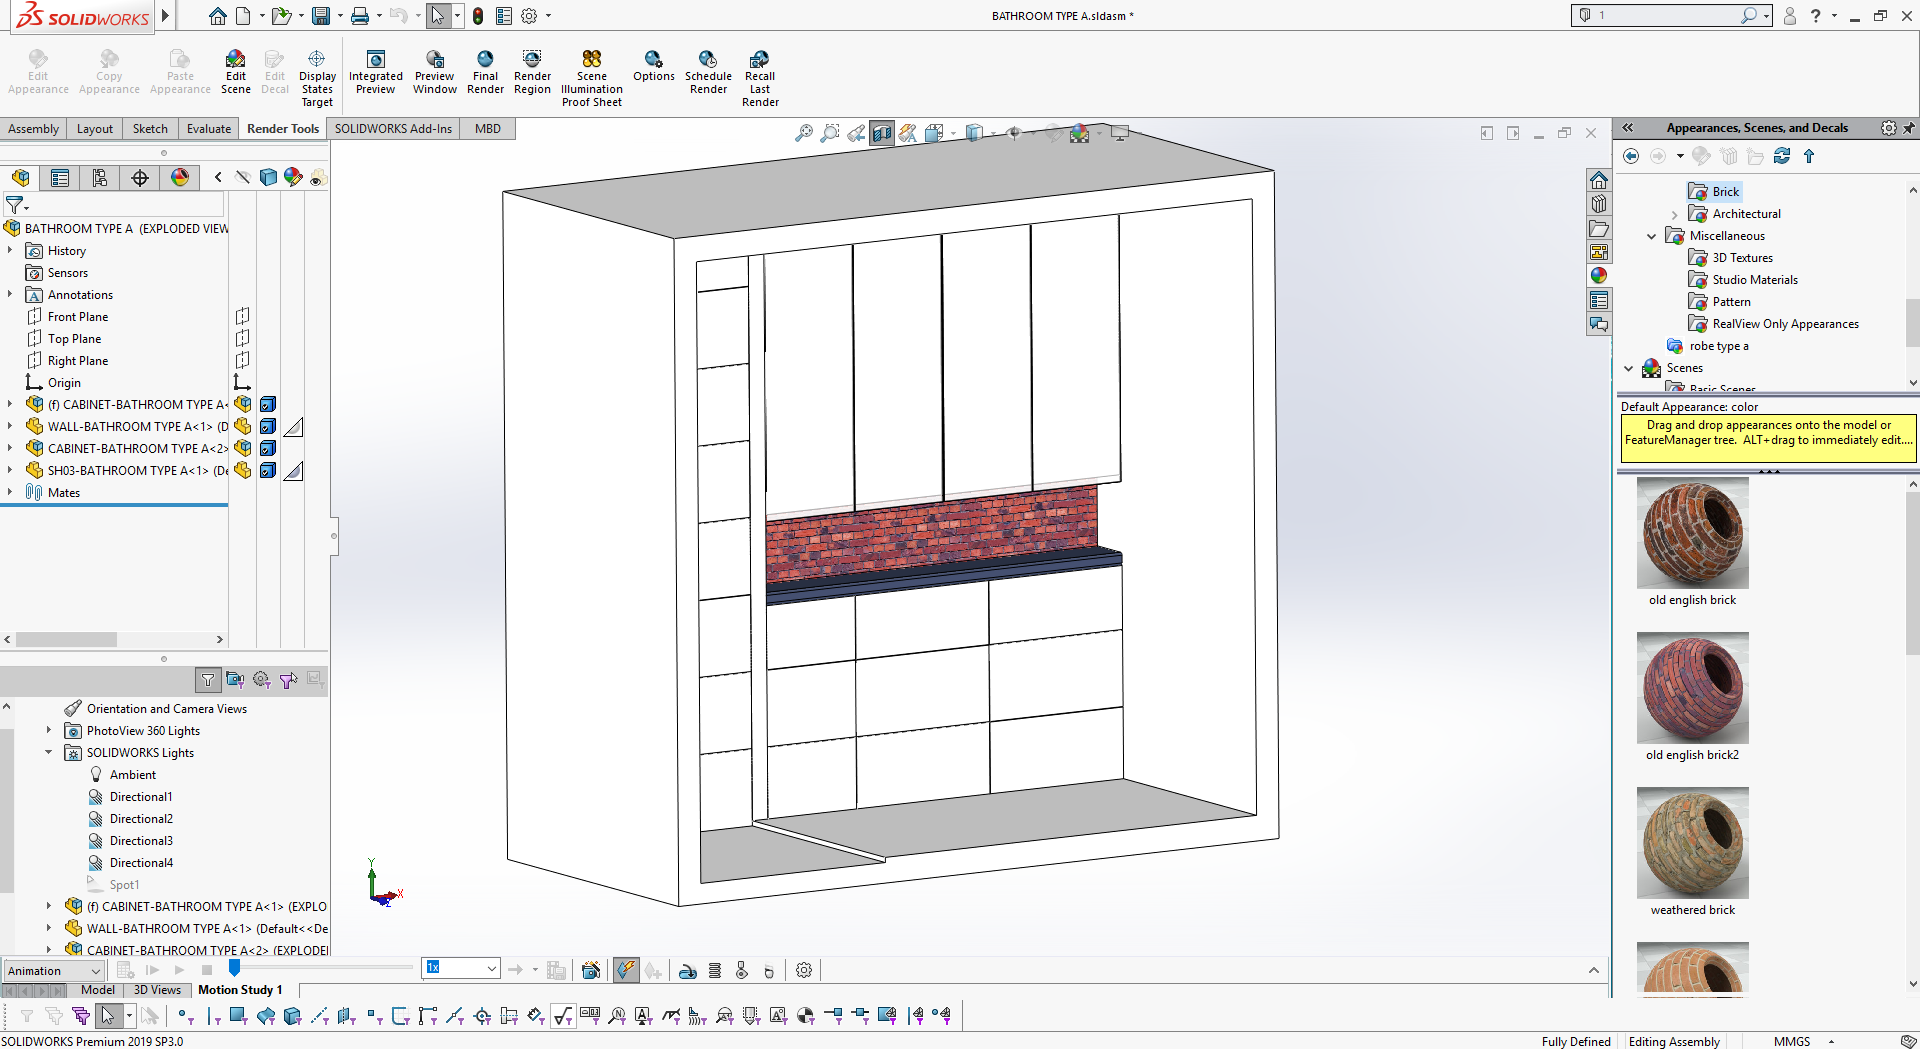Select the Render Region tool
The image size is (1920, 1049).
(532, 60)
